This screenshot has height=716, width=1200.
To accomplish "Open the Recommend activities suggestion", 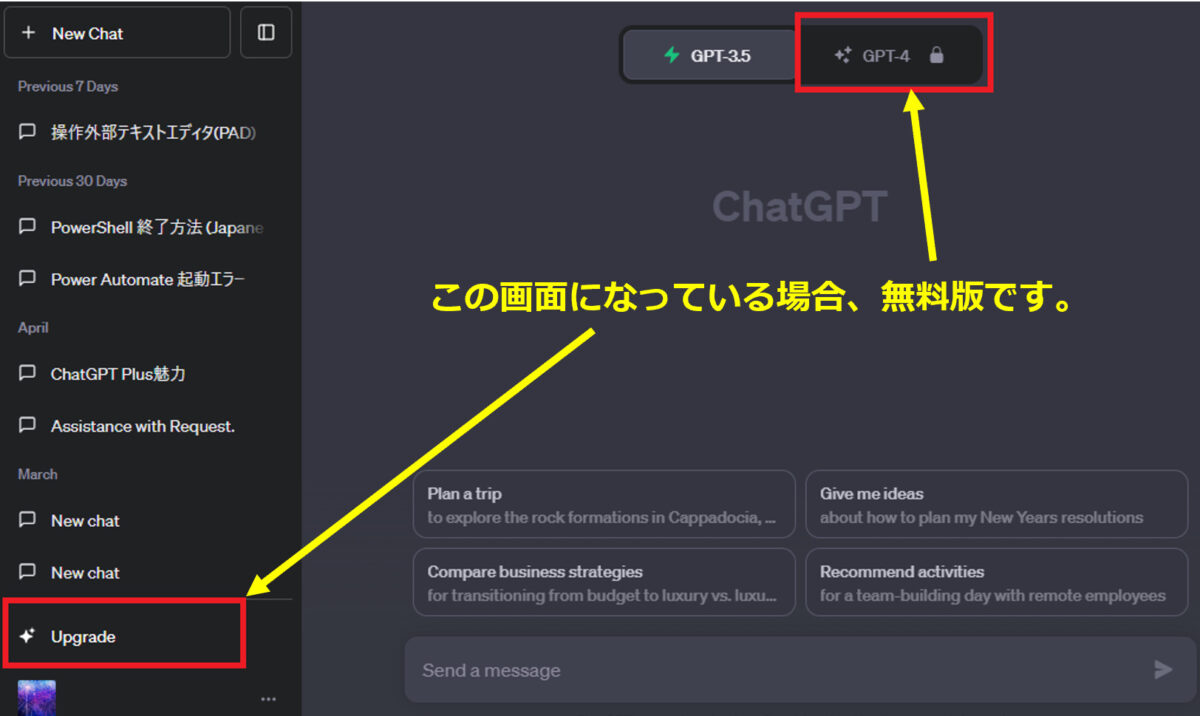I will point(996,582).
